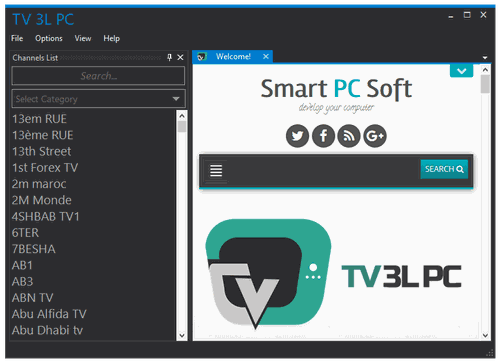Pin the Channels List panel
The image size is (500, 363).
[x=169, y=57]
